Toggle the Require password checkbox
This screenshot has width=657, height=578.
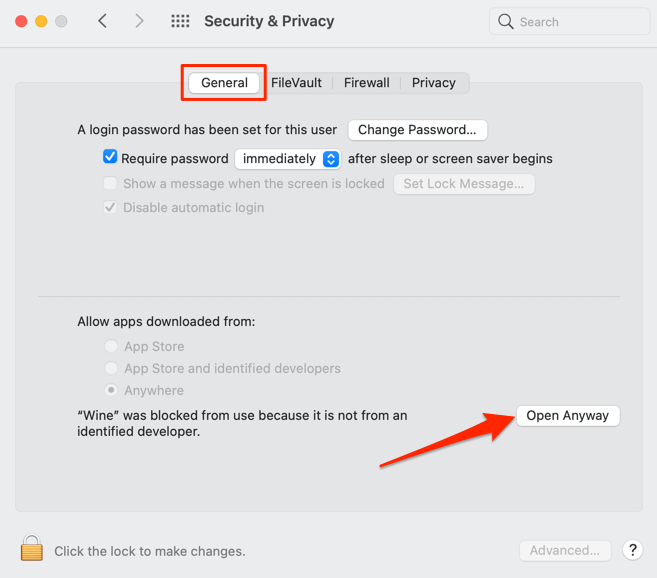pos(110,158)
